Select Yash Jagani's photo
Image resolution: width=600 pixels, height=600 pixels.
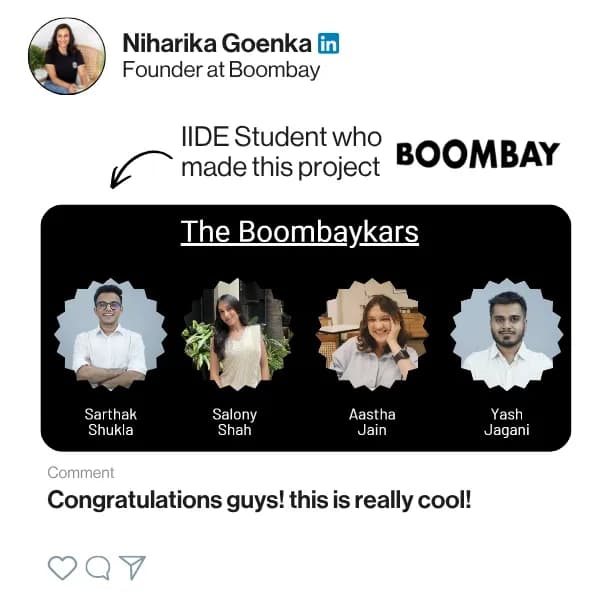(507, 334)
